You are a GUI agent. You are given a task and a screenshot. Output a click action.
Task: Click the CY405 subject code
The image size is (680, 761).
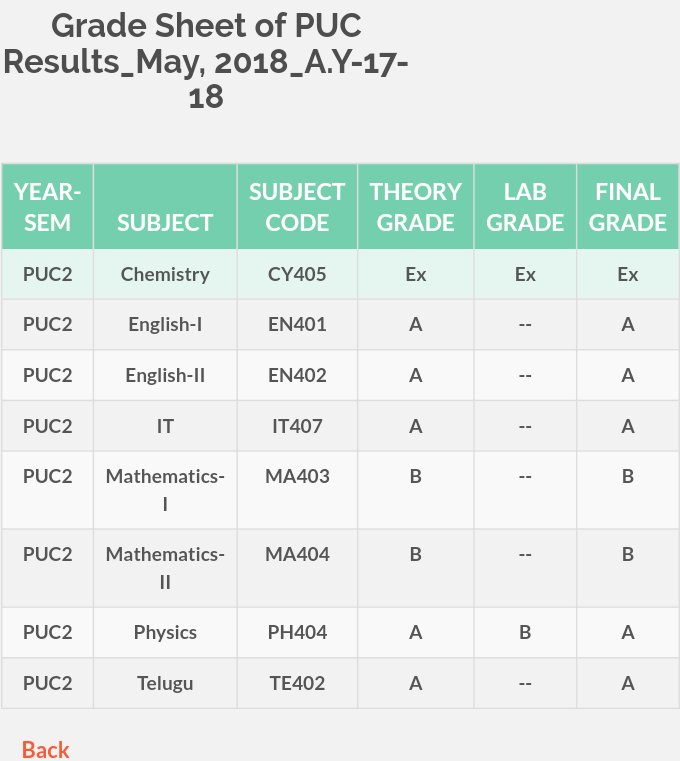coord(297,275)
